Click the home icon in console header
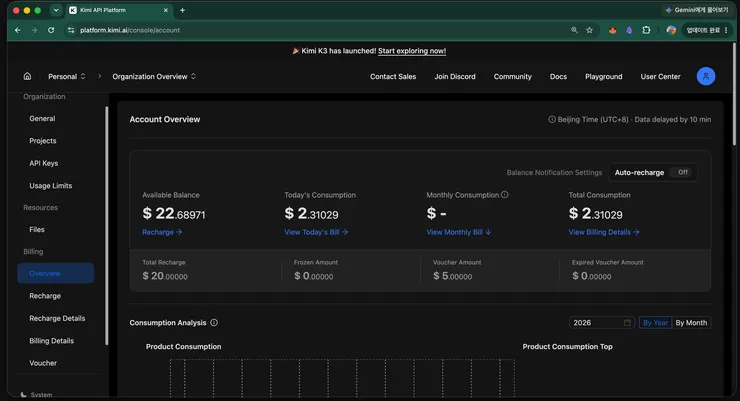The height and width of the screenshot is (401, 740). coord(27,76)
